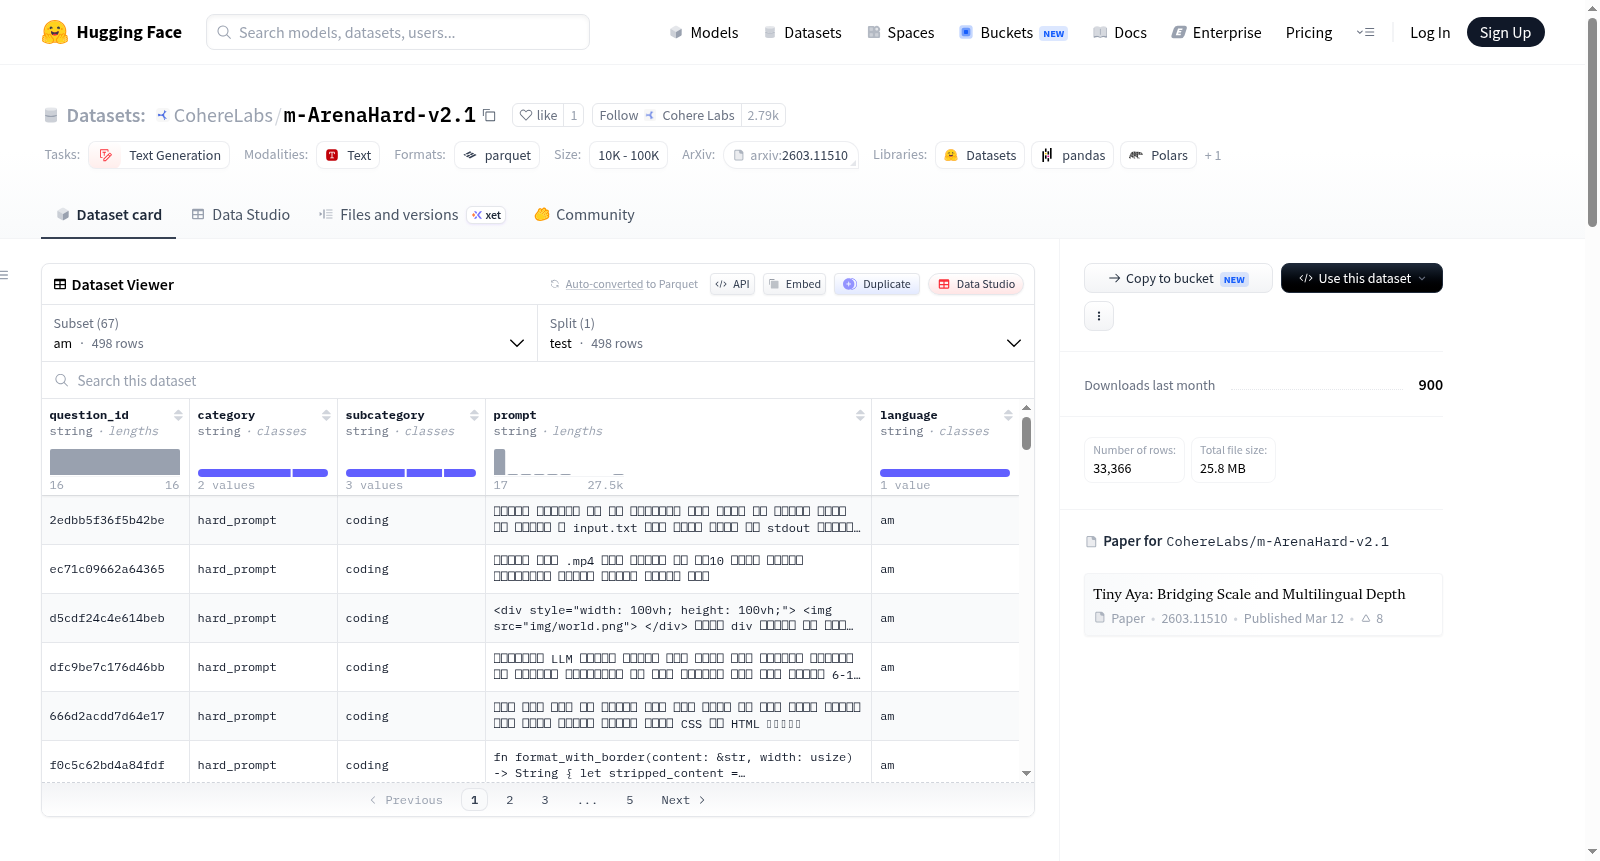
Task: Click the heart like icon
Action: point(526,115)
